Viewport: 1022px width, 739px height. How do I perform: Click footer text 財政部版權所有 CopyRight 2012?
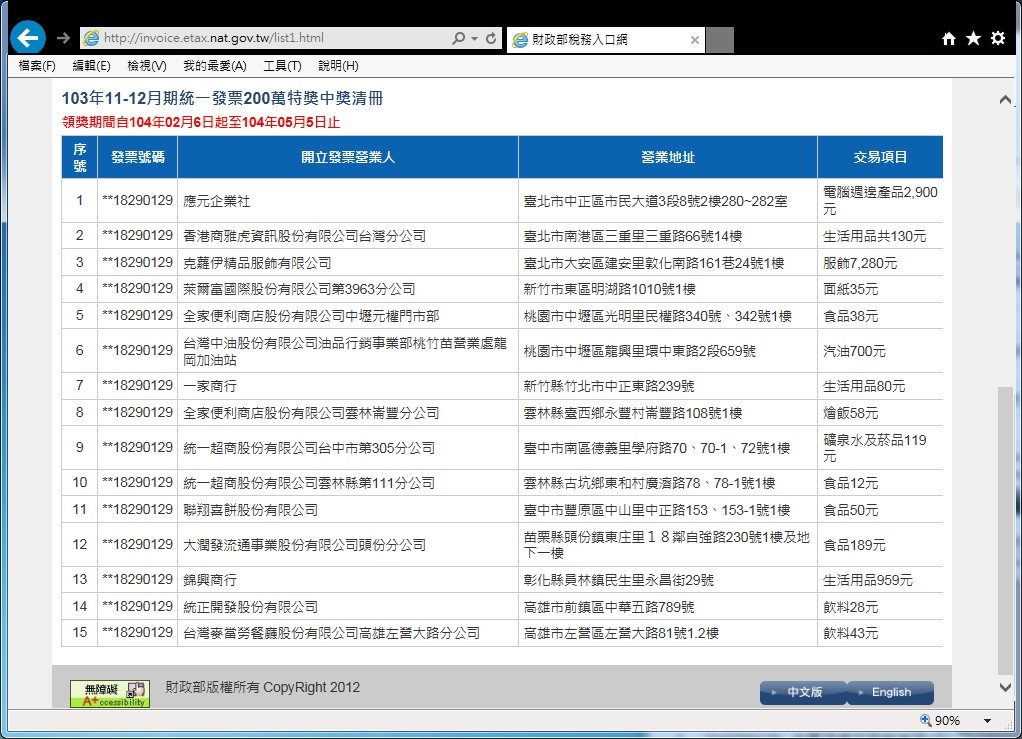point(263,688)
